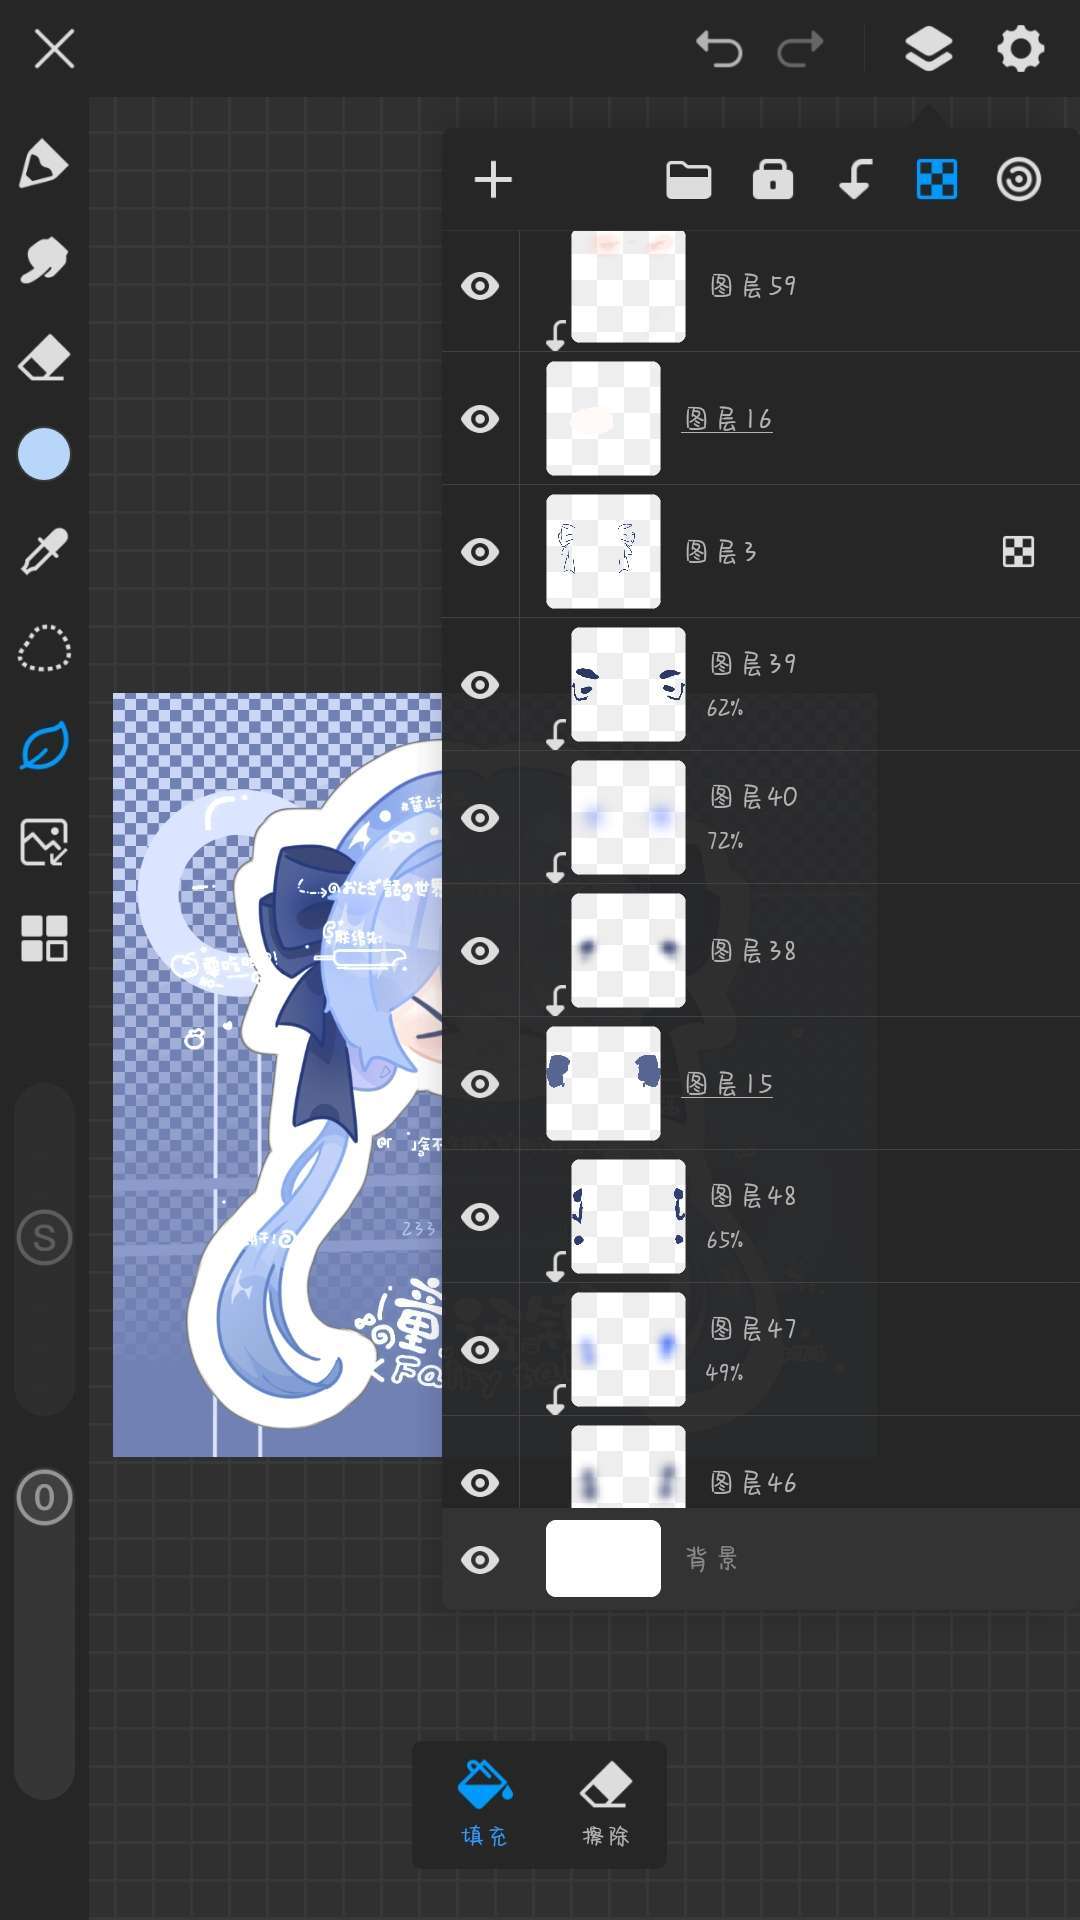Toggle visibility of 图层 15
Image resolution: width=1080 pixels, height=1920 pixels.
pyautogui.click(x=480, y=1084)
